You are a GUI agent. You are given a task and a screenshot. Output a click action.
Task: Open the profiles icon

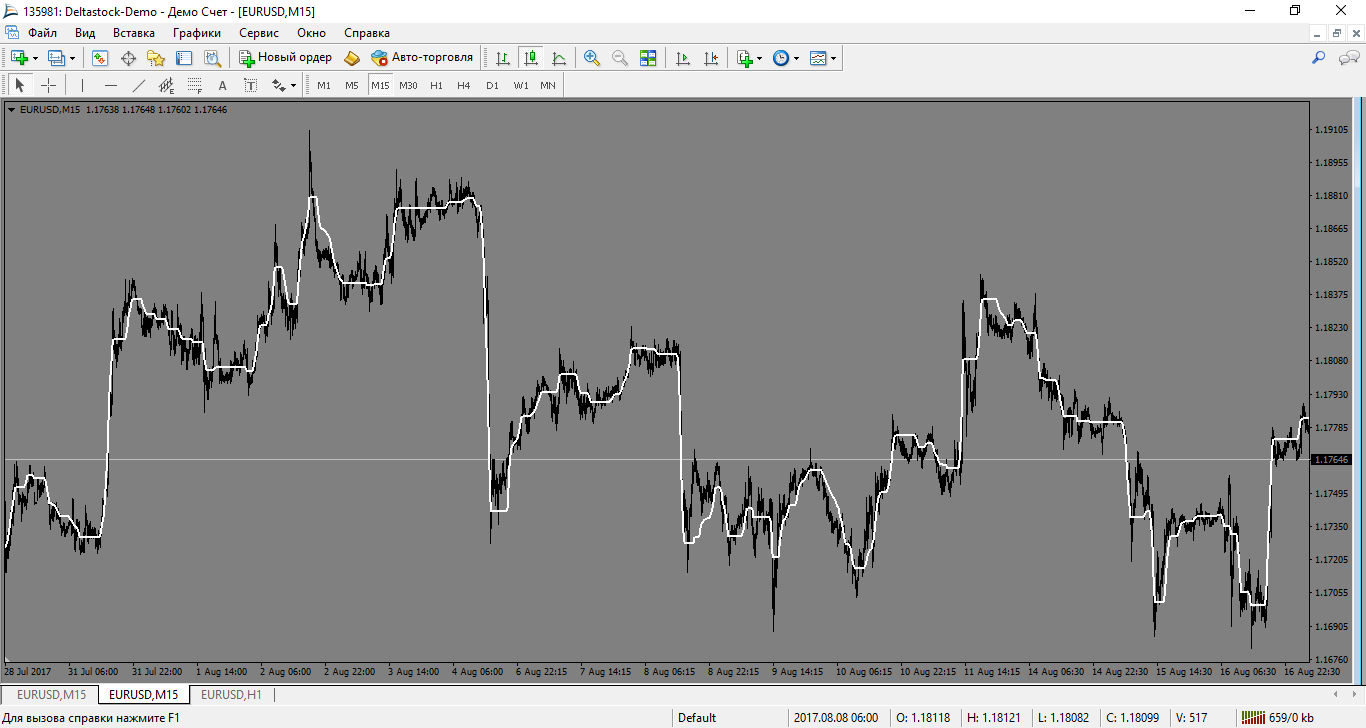(x=56, y=58)
